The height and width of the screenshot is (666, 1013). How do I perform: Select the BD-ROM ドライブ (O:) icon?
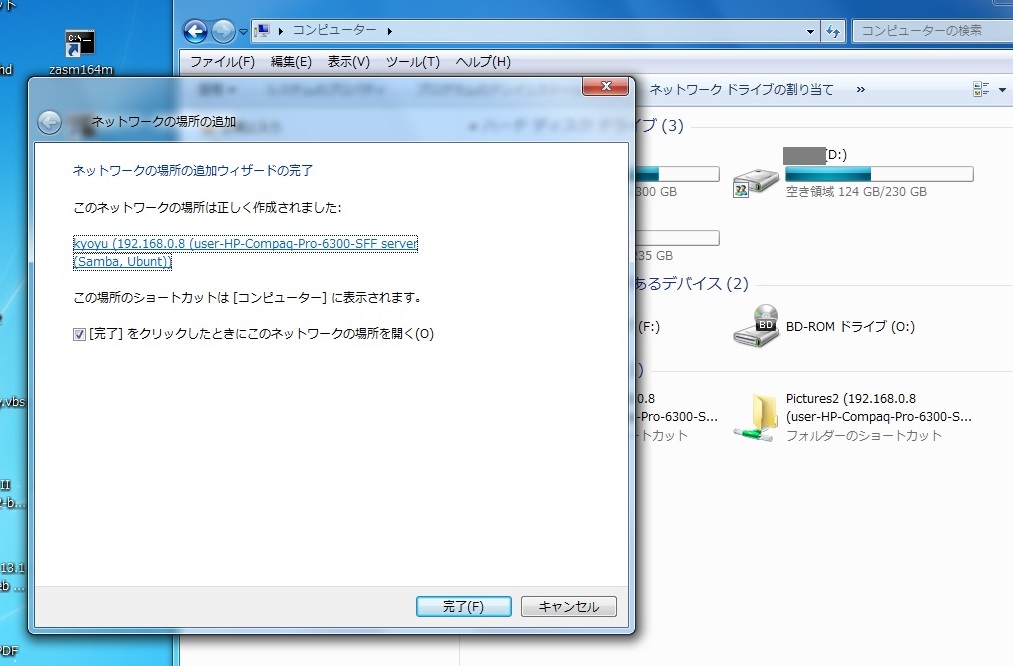(755, 326)
